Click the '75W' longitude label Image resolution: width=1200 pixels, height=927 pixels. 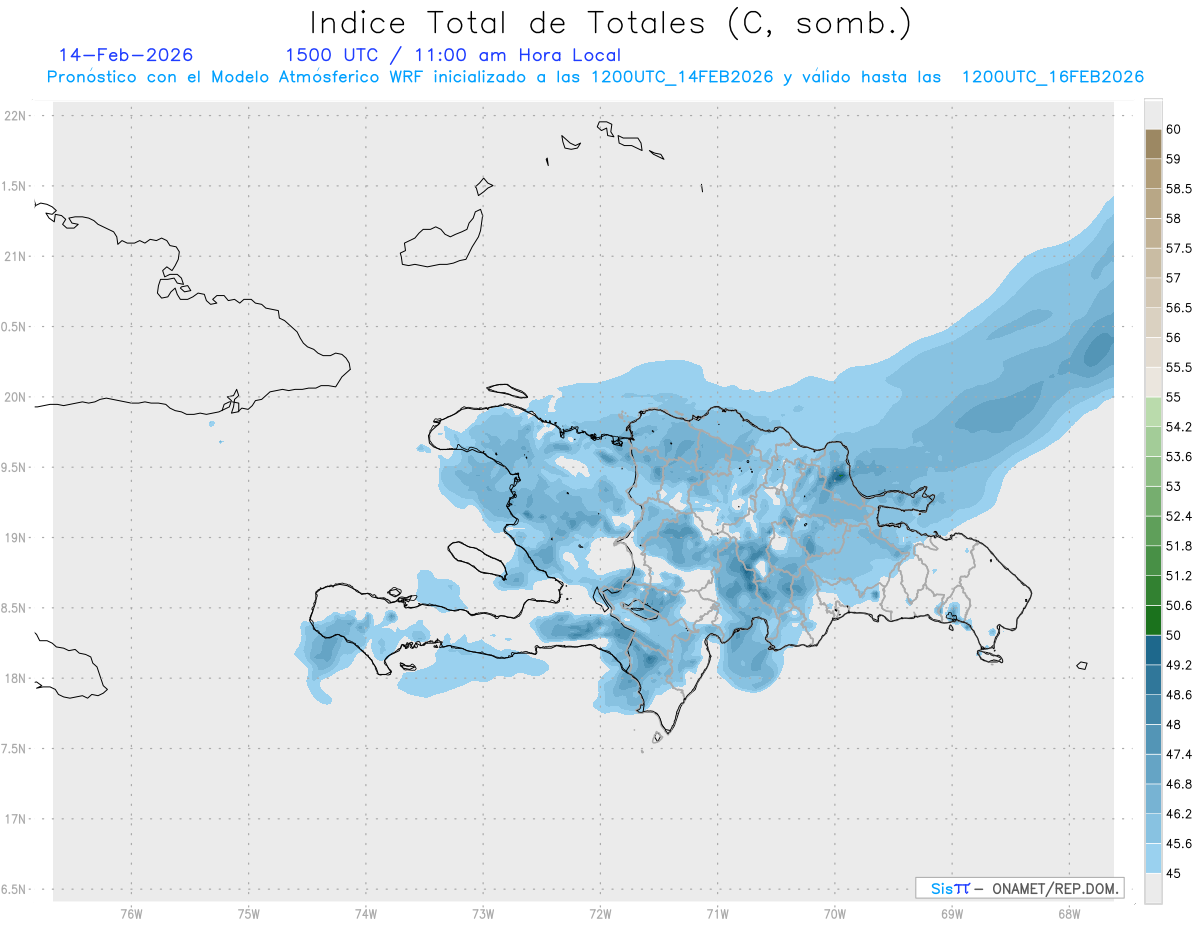(249, 914)
